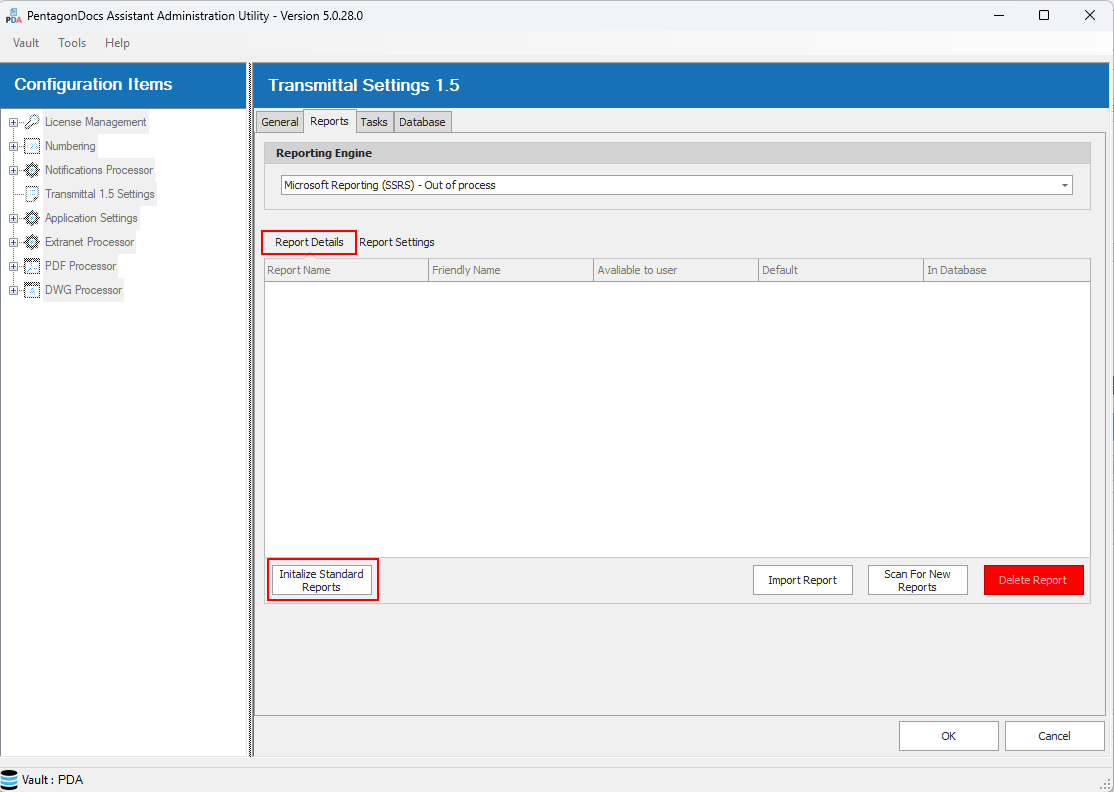1114x792 pixels.
Task: Click the Numbering tree icon
Action: point(32,146)
